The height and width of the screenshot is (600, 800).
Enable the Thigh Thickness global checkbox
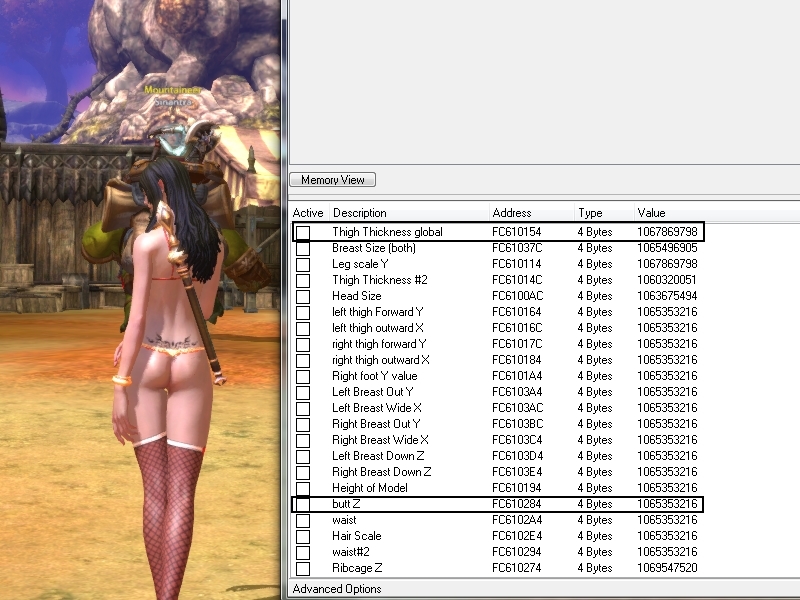tap(303, 232)
